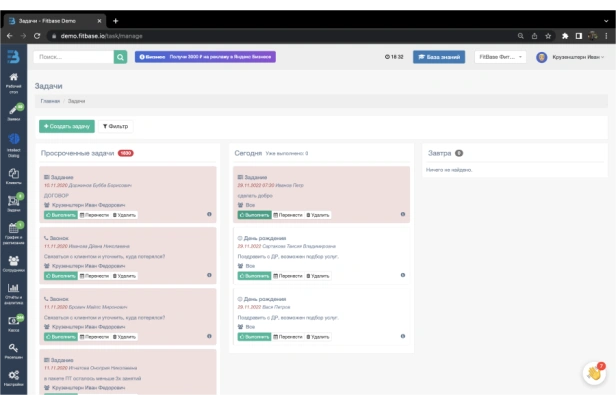
Task: Open Сотрудники section in the sidebar
Action: pyautogui.click(x=13, y=263)
